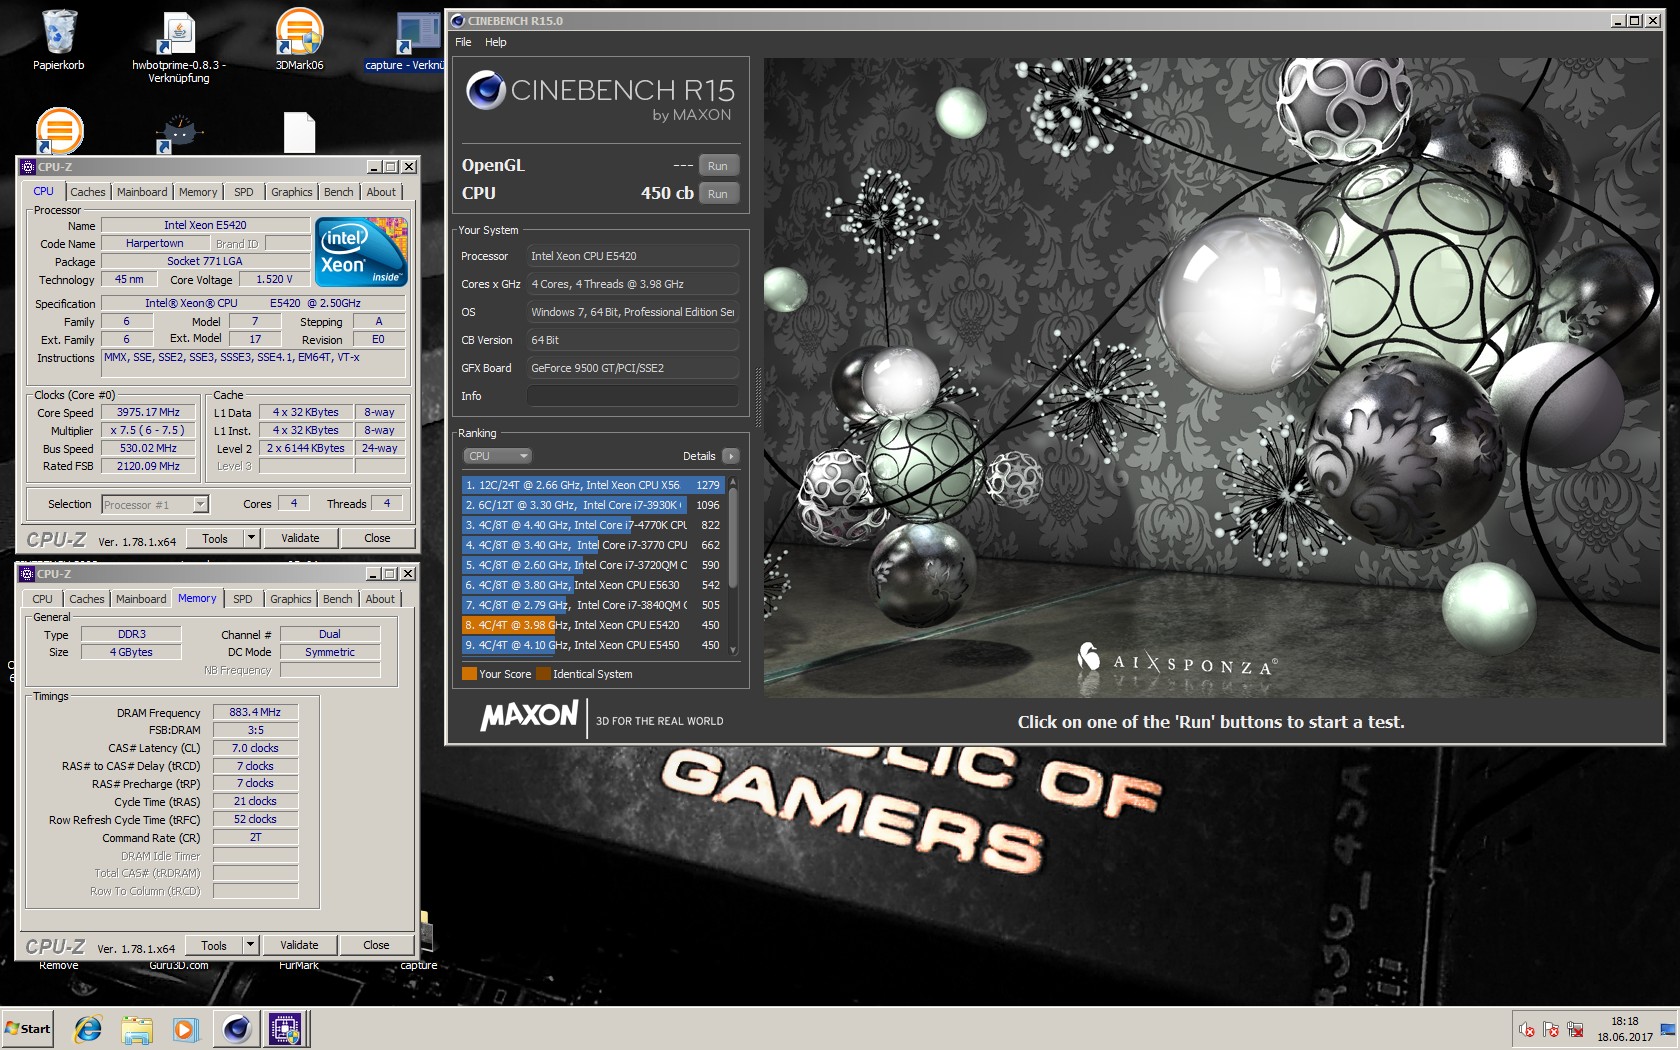Open Internet Explorer from the taskbar
The height and width of the screenshot is (1050, 1680).
(88, 1028)
